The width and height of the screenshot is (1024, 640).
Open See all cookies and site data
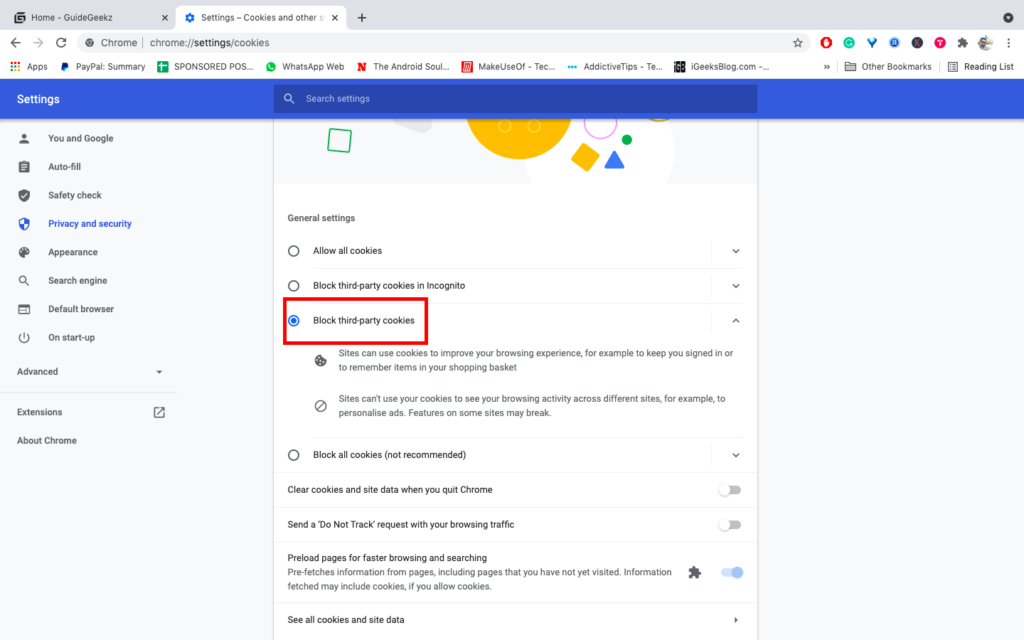coord(515,620)
